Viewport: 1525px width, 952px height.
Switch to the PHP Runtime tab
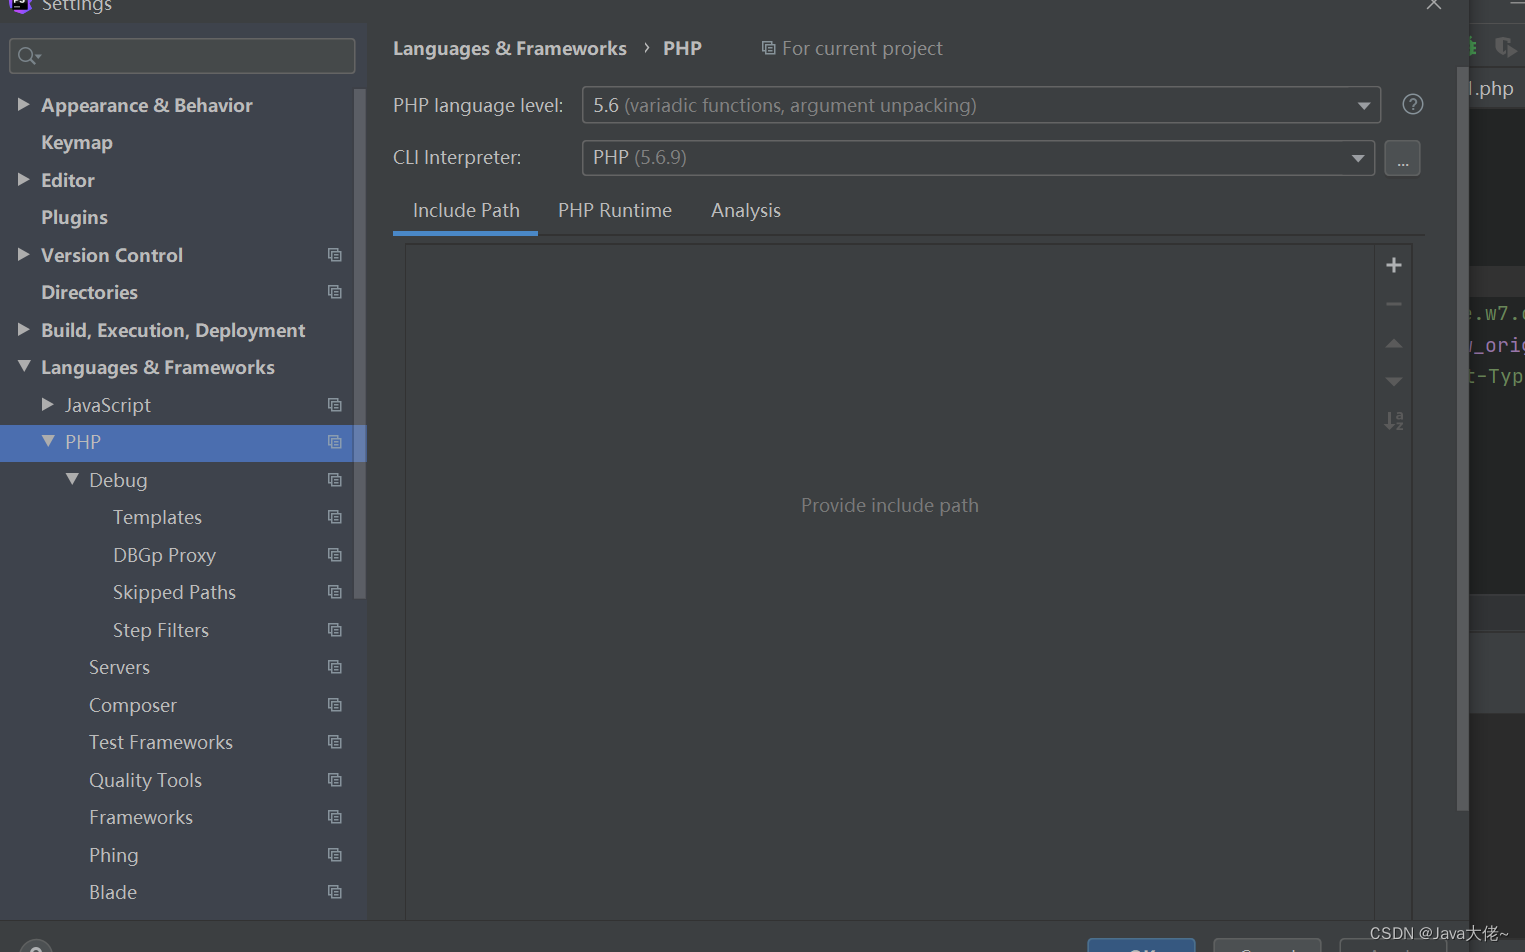(615, 210)
